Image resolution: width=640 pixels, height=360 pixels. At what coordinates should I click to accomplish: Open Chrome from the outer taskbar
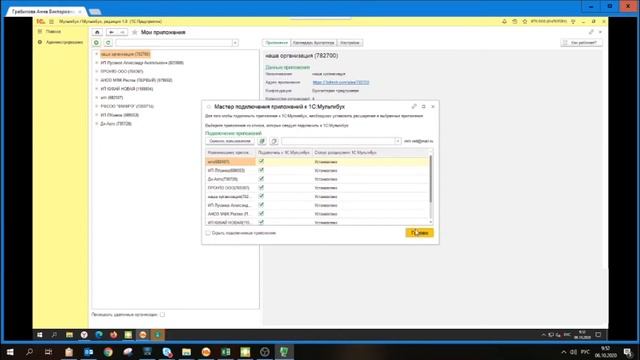pos(108,352)
